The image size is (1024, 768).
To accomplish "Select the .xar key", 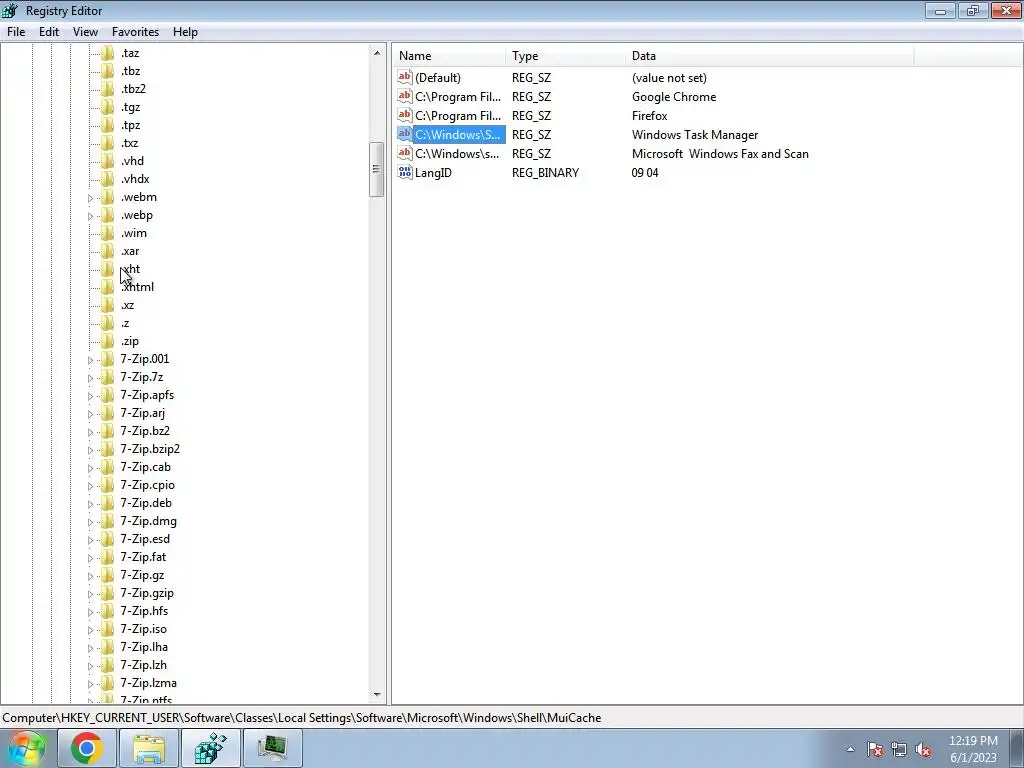I will coord(130,251).
